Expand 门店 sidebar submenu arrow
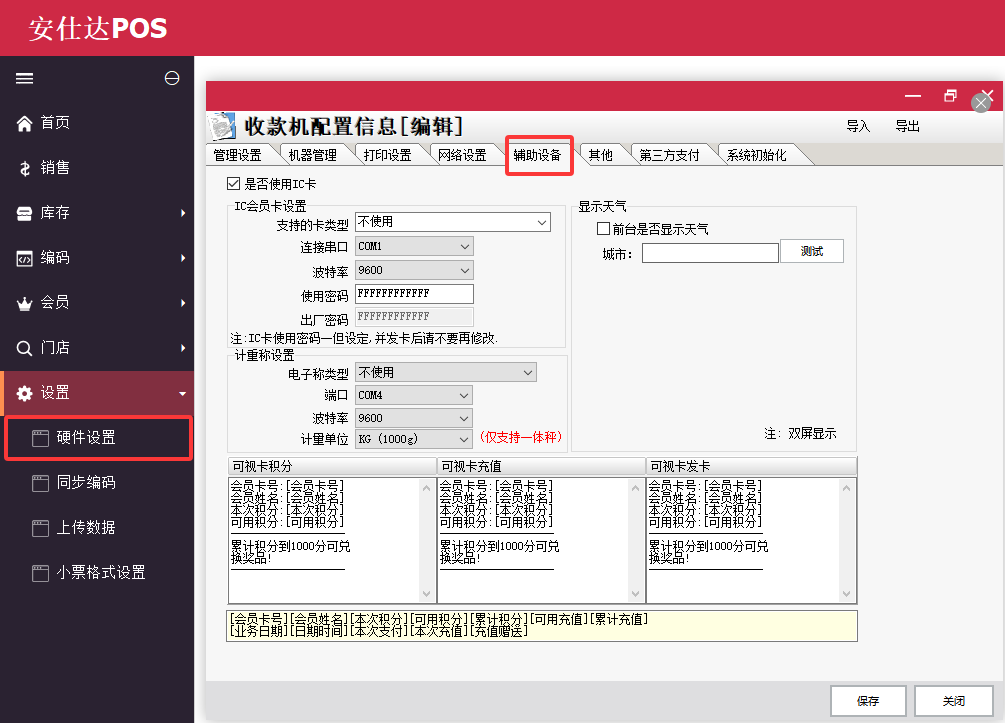Screen dimensions: 1005x723 click(183, 348)
